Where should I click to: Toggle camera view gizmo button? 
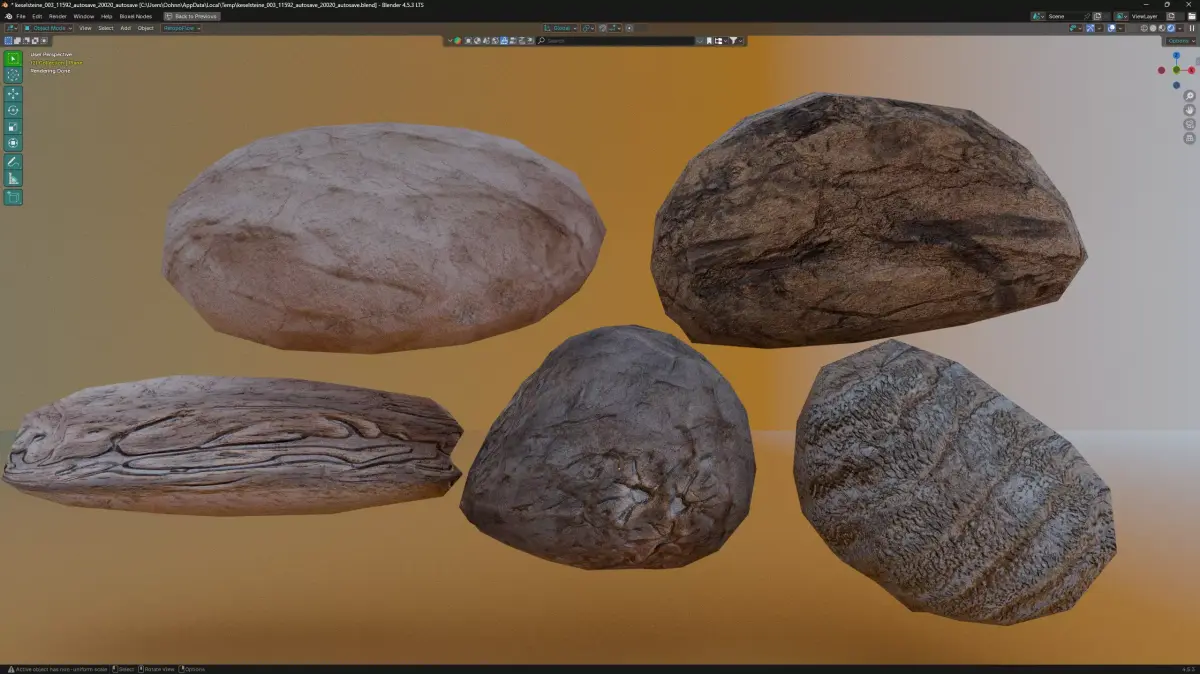point(1189,124)
